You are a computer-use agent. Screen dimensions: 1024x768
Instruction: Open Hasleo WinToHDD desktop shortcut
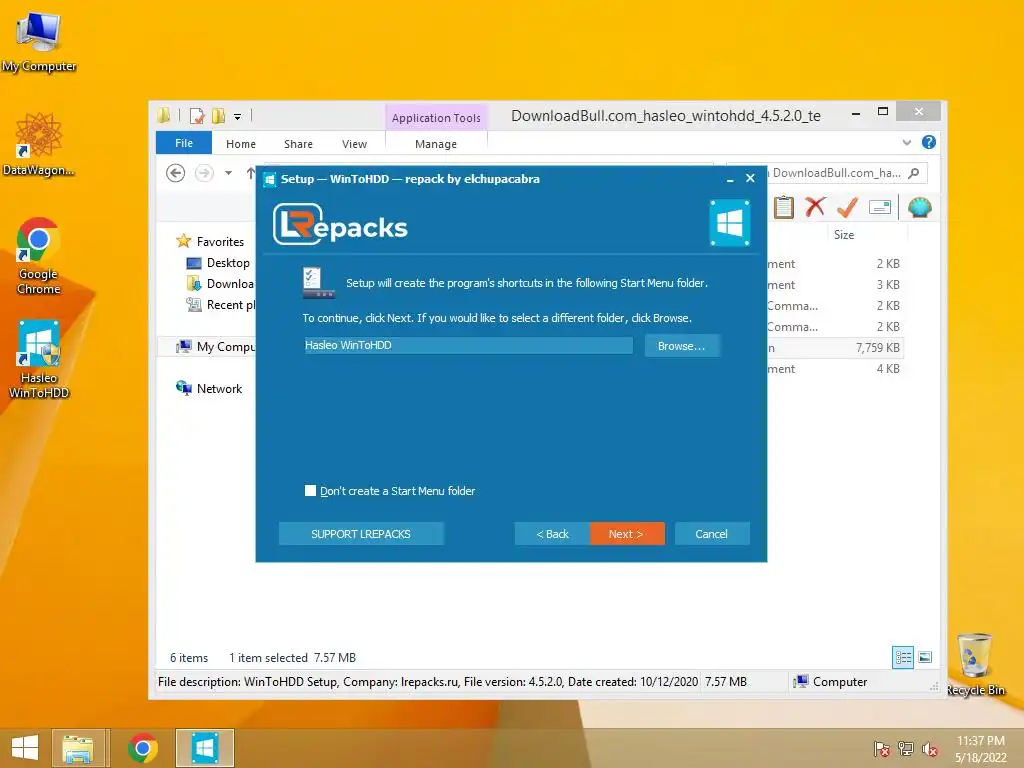tap(39, 359)
